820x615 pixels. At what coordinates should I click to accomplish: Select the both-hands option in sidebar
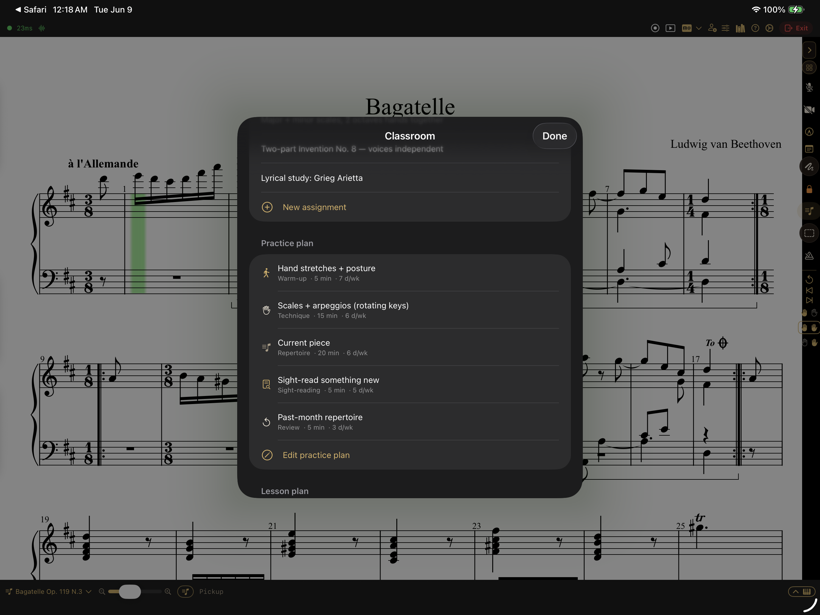pyautogui.click(x=810, y=328)
